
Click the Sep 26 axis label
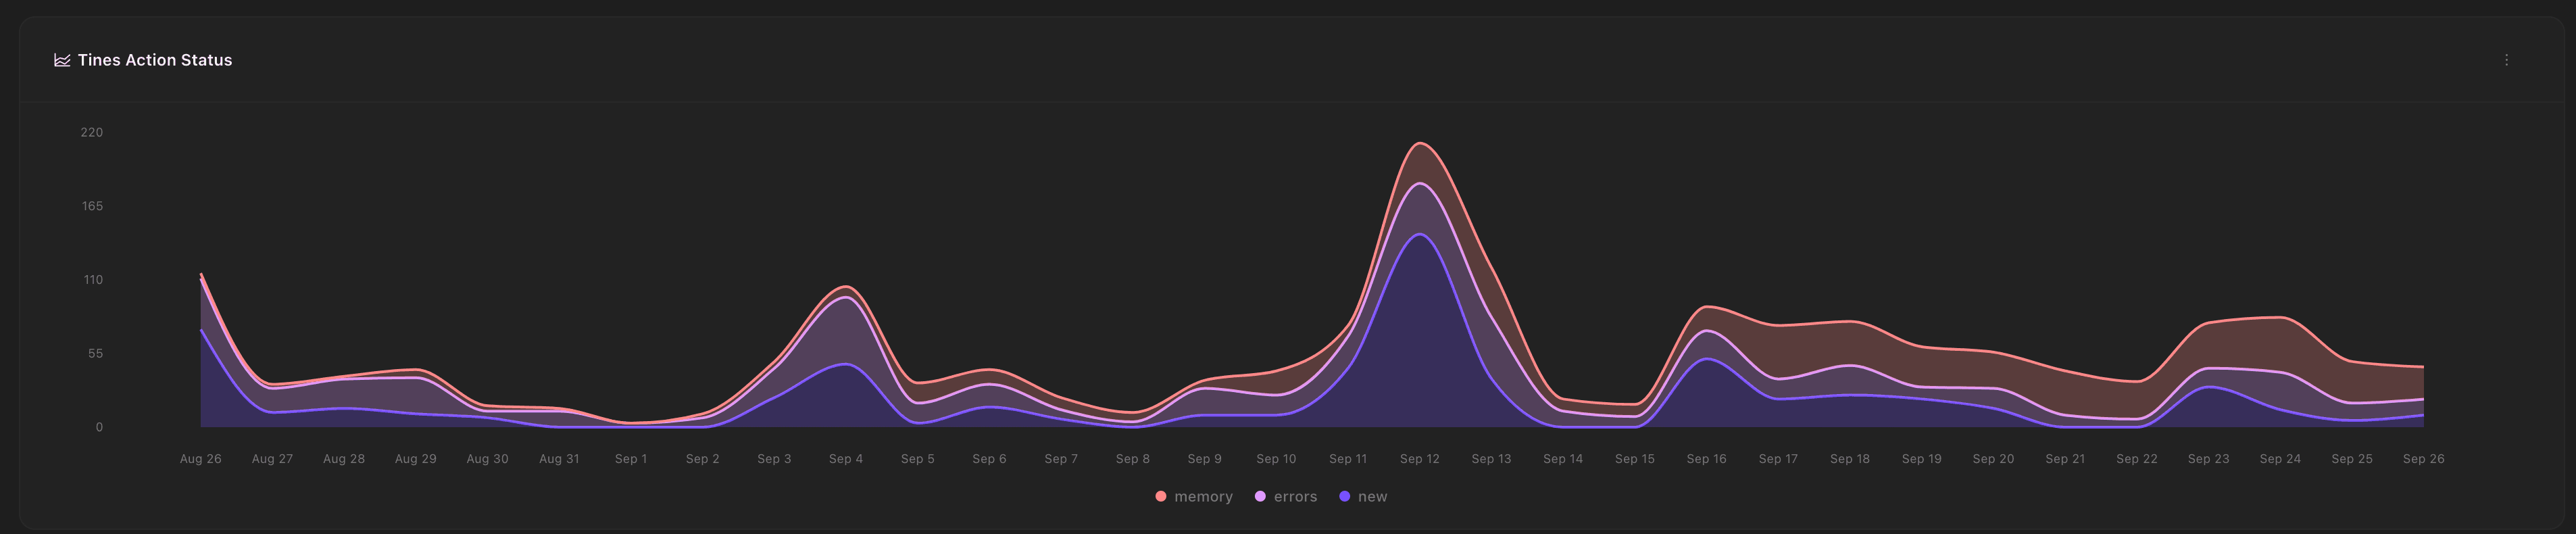click(2423, 459)
